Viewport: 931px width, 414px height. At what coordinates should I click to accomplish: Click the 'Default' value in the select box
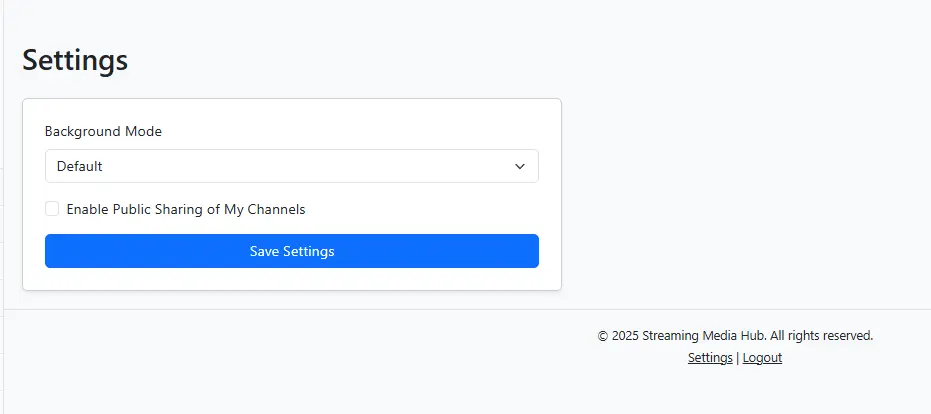pyautogui.click(x=80, y=166)
